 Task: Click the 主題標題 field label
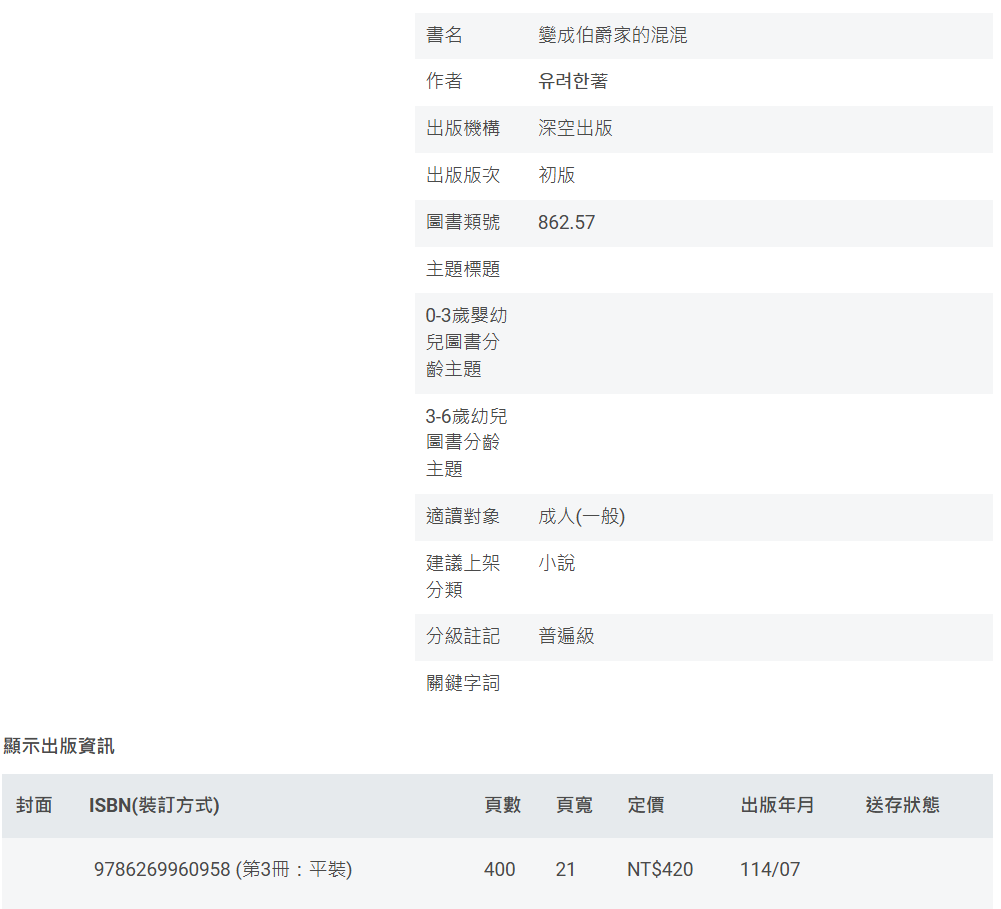click(x=463, y=269)
